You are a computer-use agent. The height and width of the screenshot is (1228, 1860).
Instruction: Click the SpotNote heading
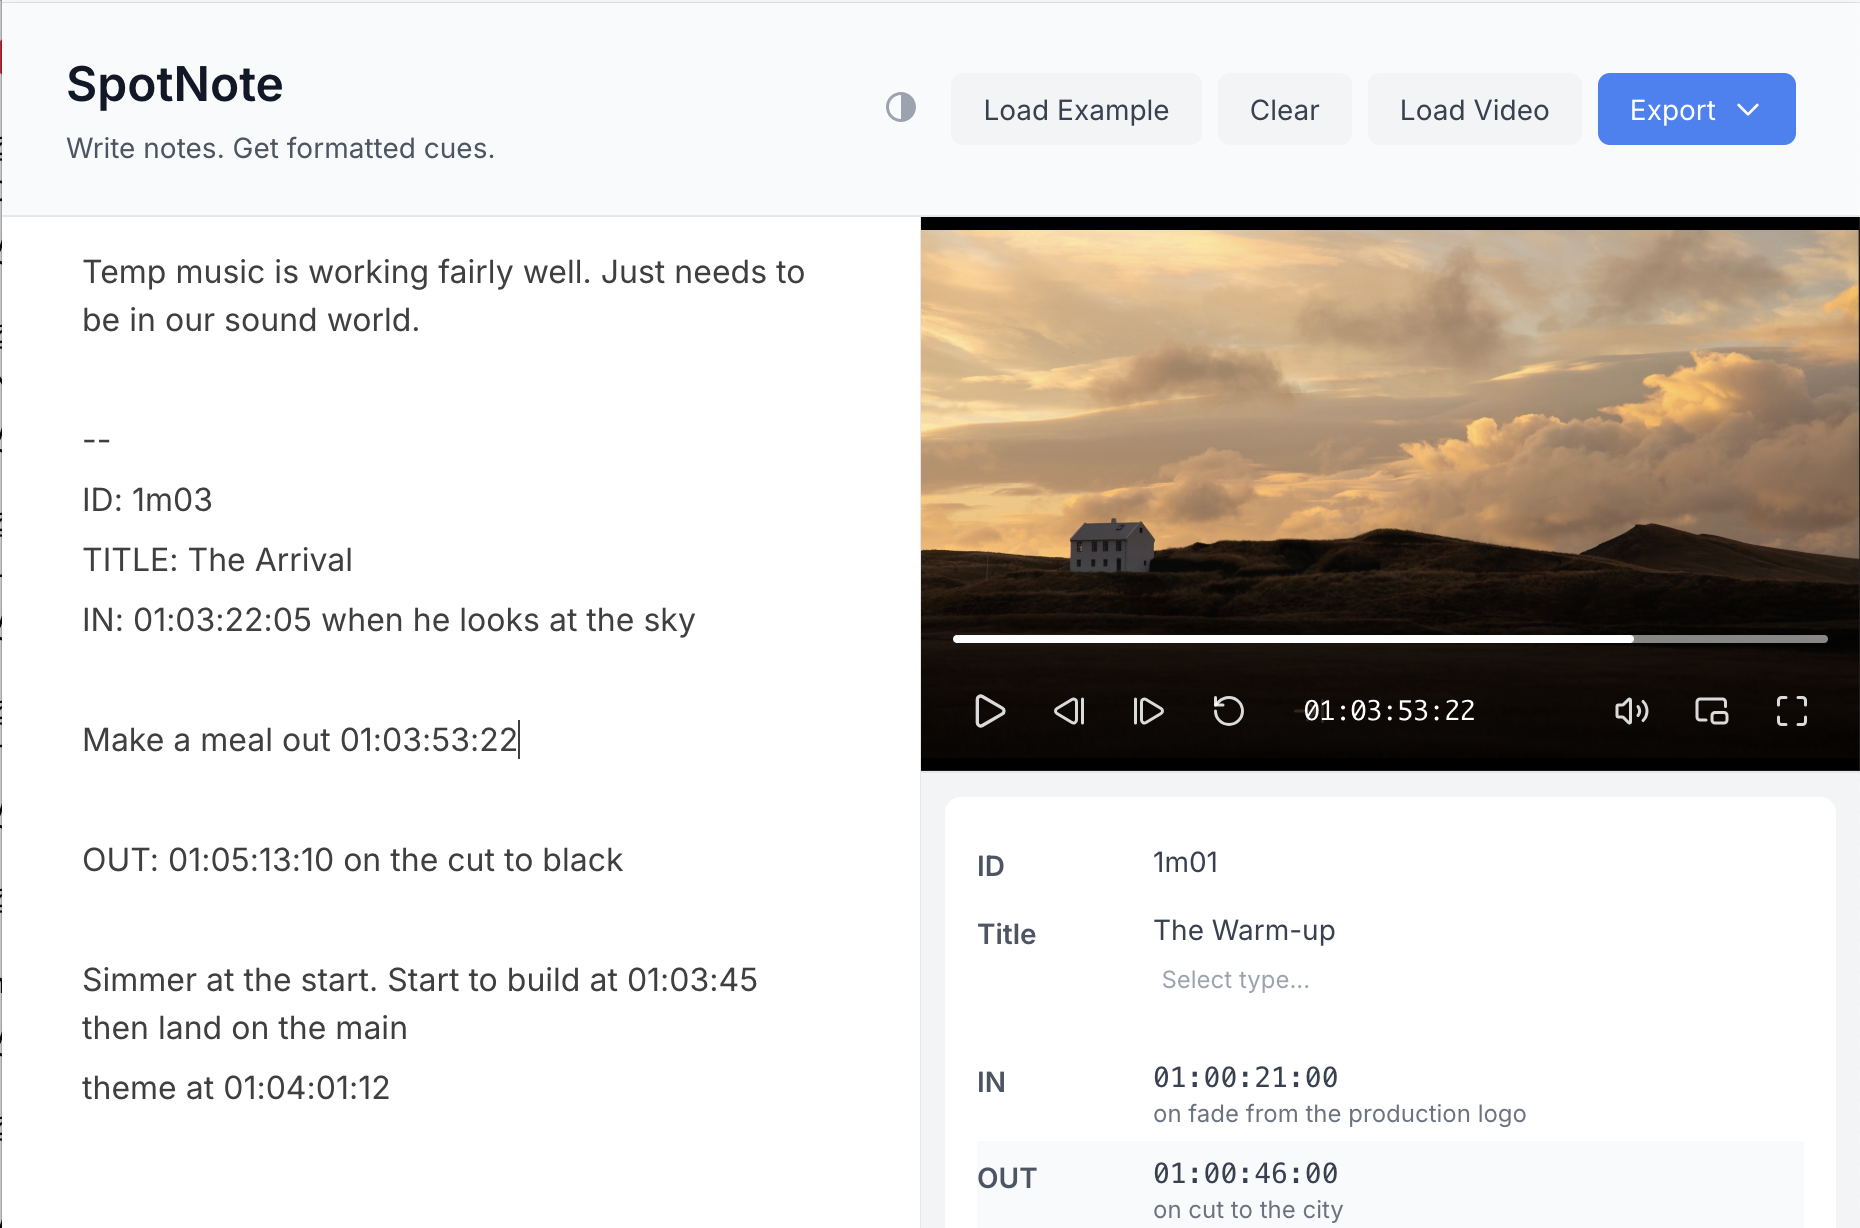[x=174, y=84]
